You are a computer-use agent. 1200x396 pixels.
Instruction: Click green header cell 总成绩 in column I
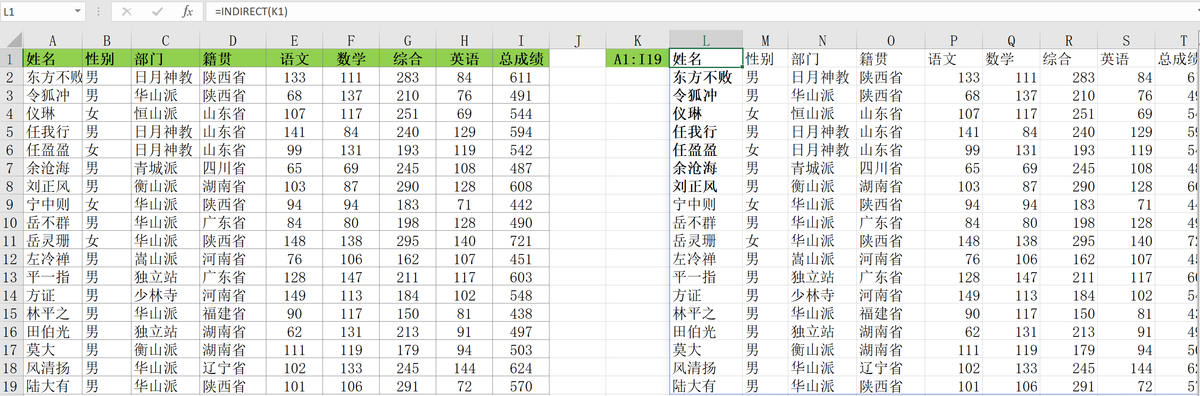point(521,58)
